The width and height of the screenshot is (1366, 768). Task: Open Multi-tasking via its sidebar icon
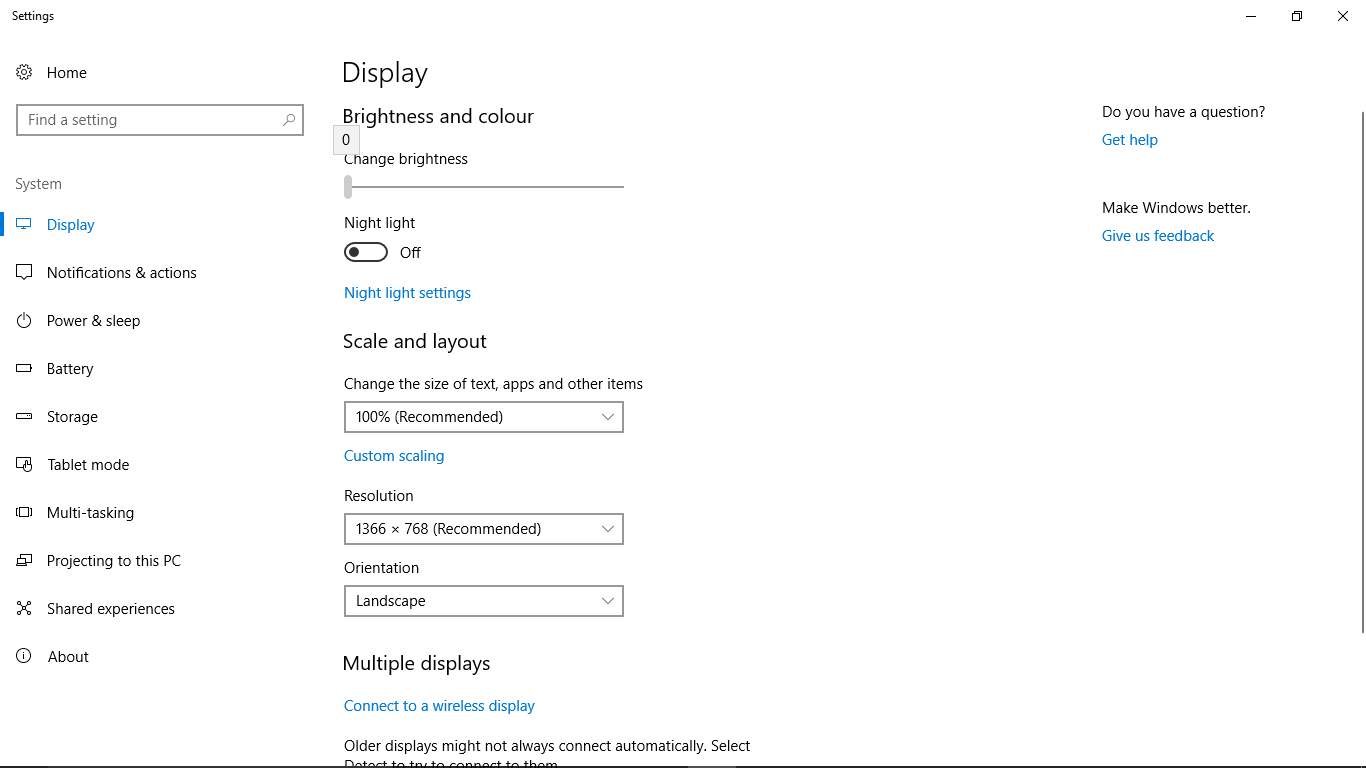24,512
